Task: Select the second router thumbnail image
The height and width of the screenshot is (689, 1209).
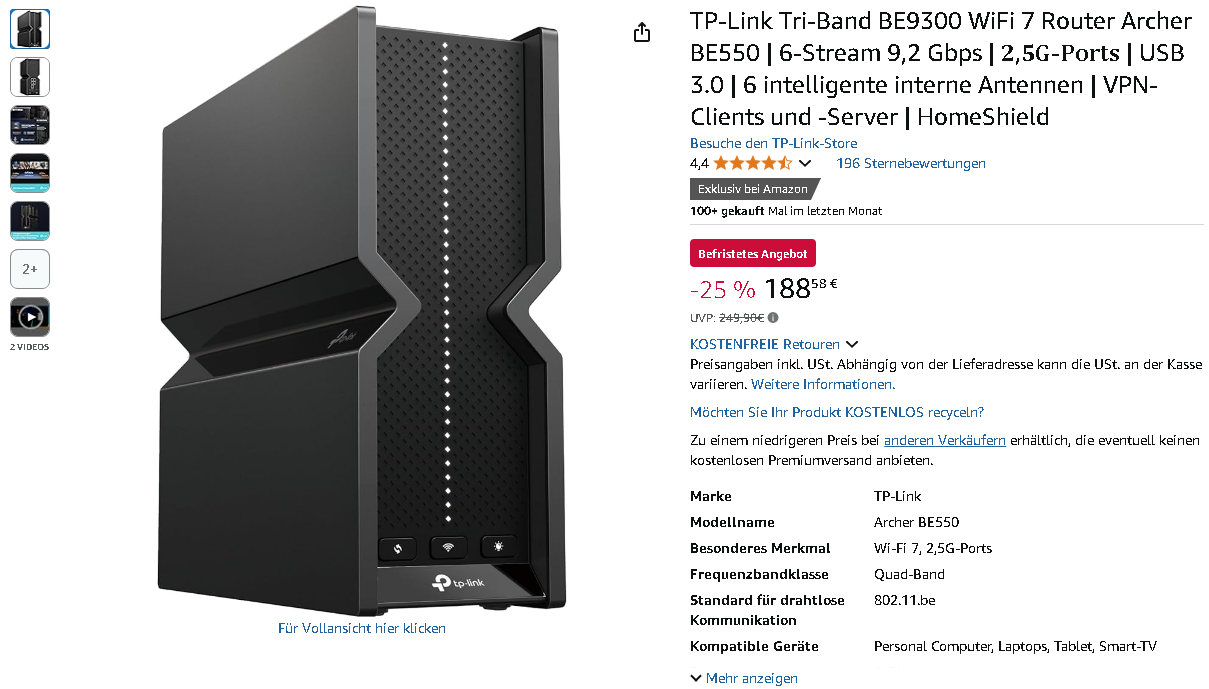Action: [30, 77]
